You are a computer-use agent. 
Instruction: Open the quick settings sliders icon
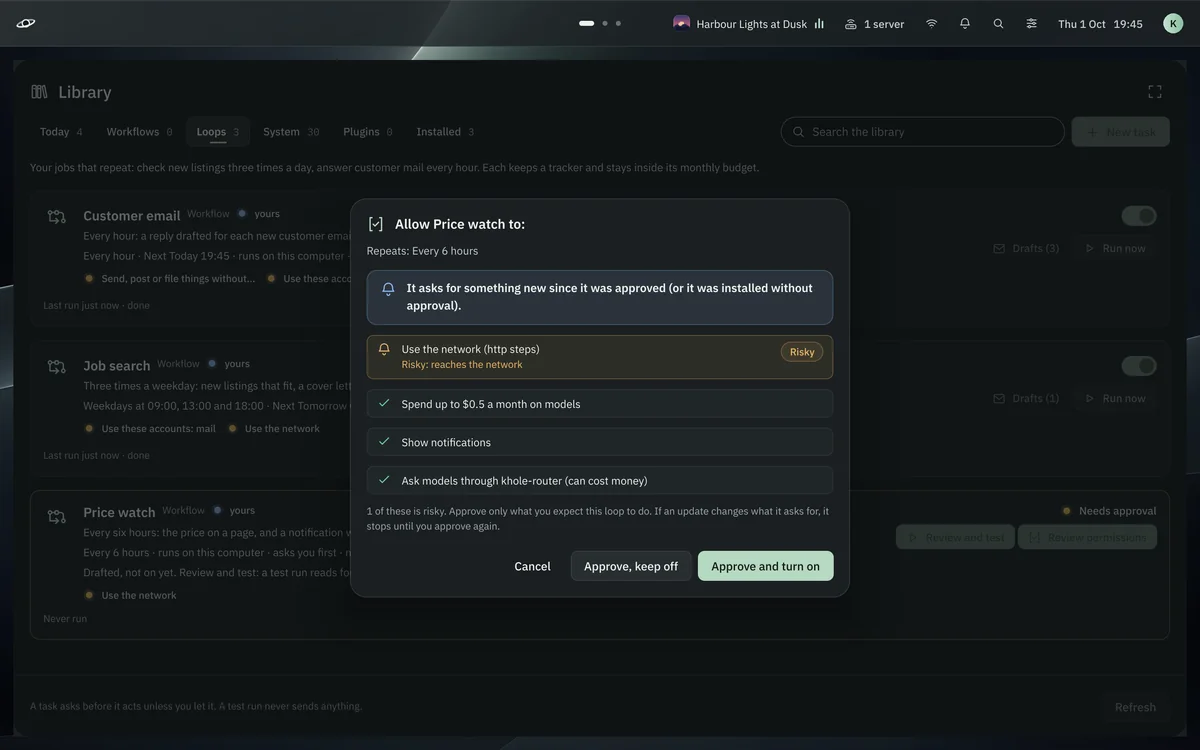tap(1031, 23)
